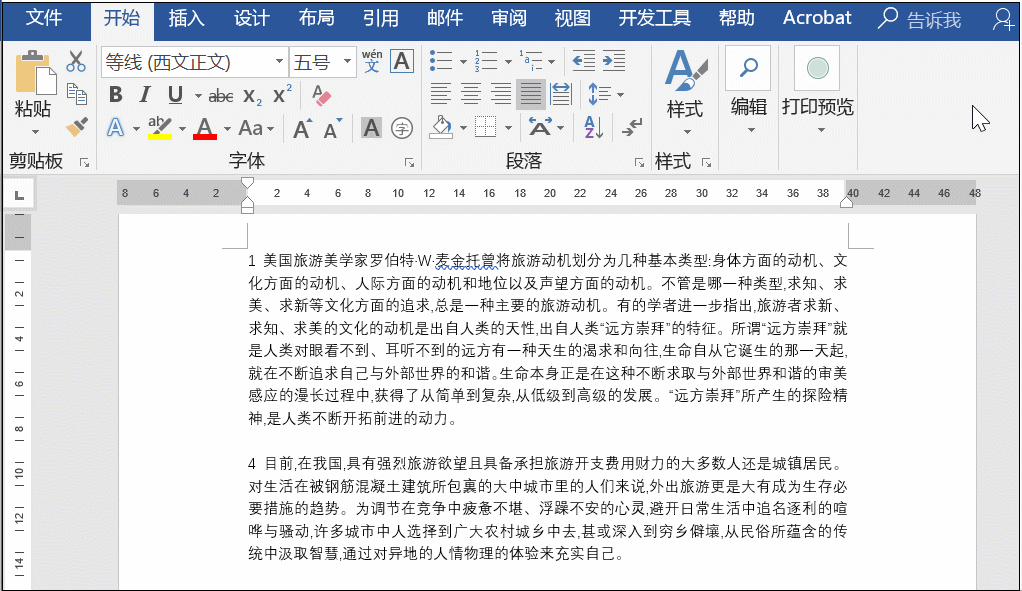This screenshot has width=1022, height=591.
Task: Toggle the numbered list formatting
Action: (487, 60)
